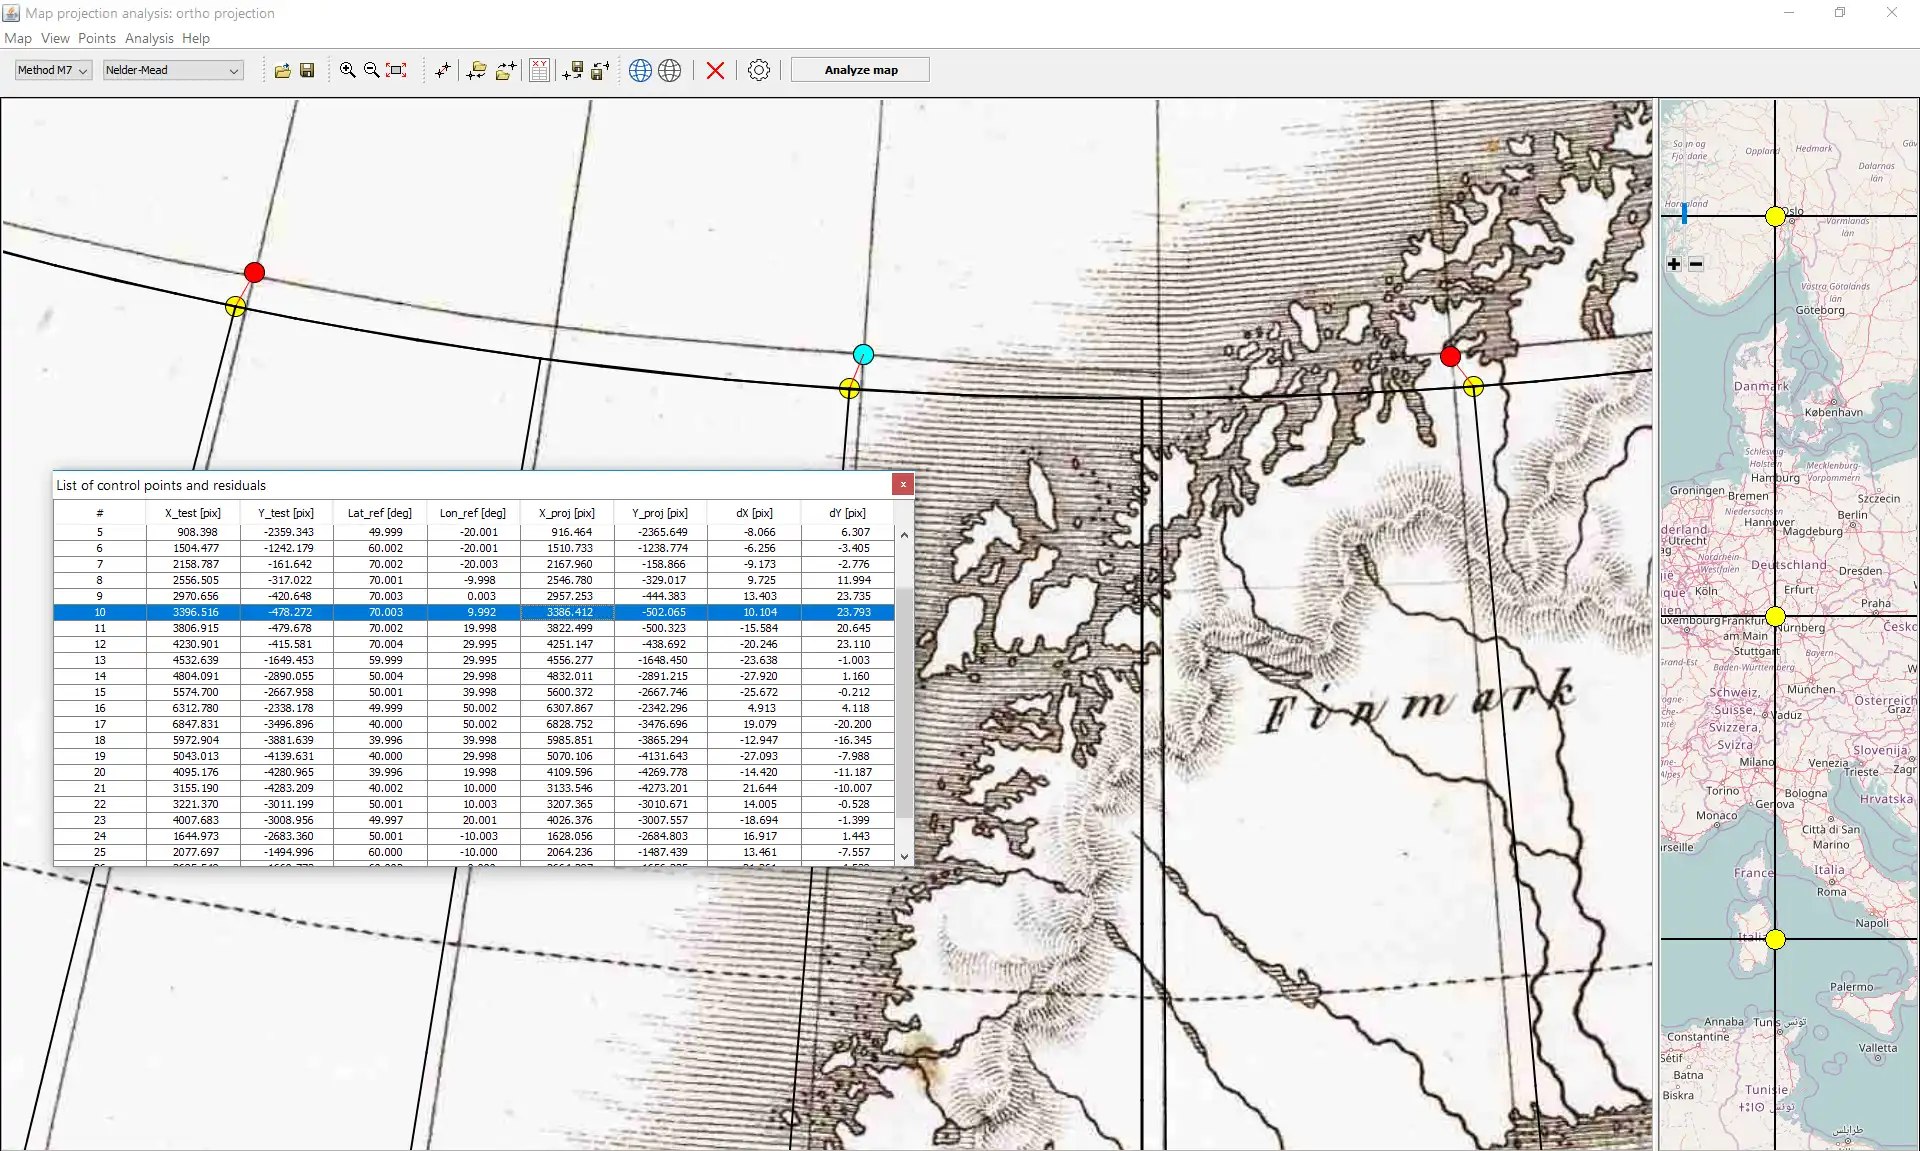
Task: Click the Analyze map button
Action: tap(860, 70)
